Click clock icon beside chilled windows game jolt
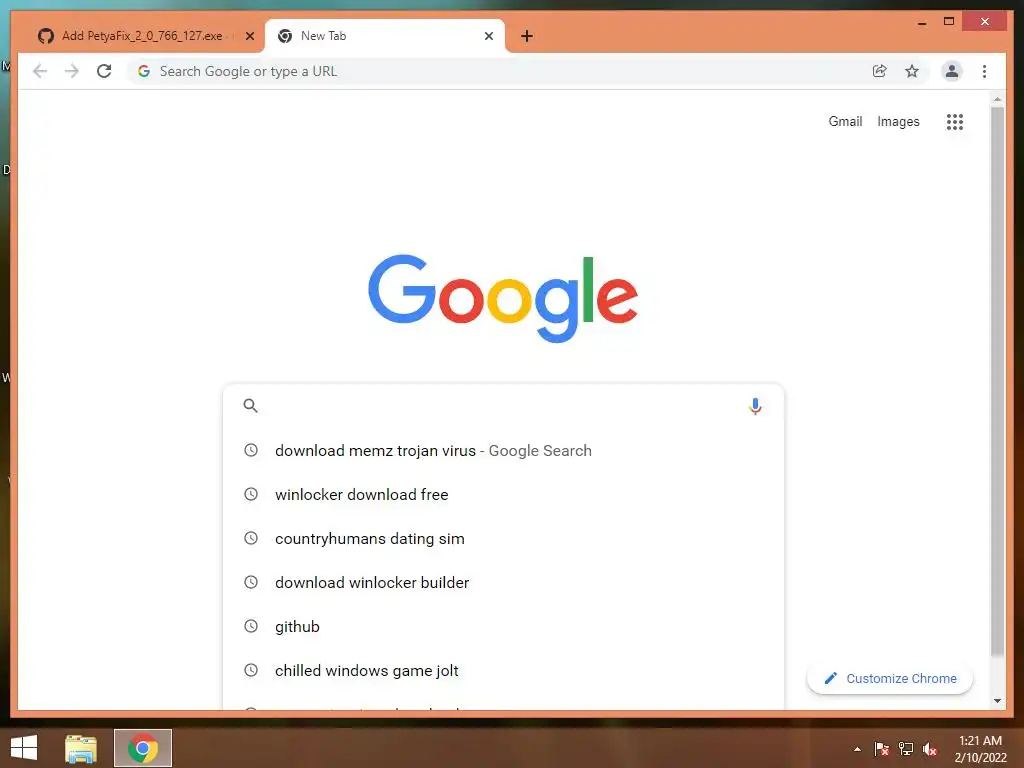 click(x=251, y=670)
